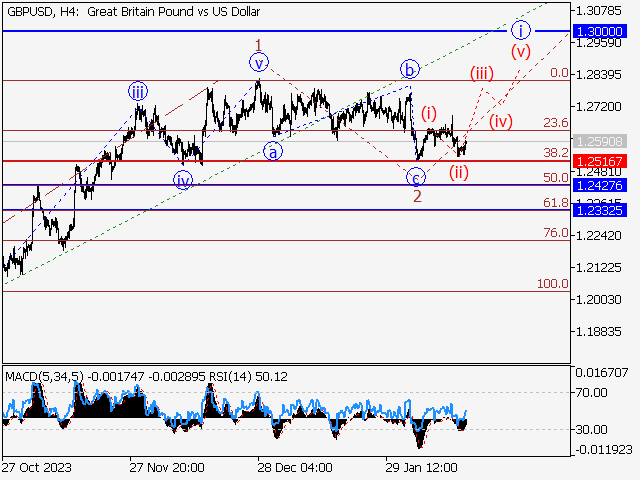The width and height of the screenshot is (640, 480).
Task: Click the blue circled c wave label
Action: 416,178
